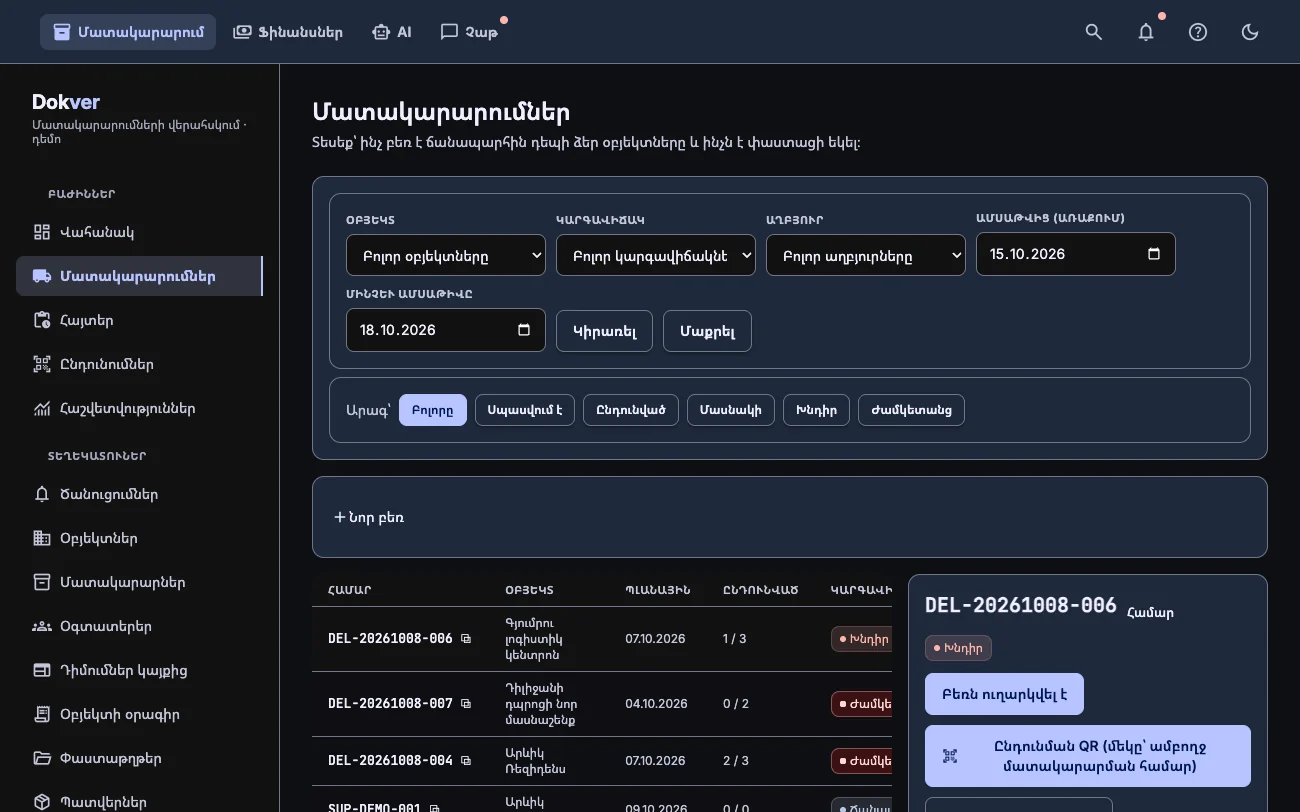Click the Բեռն ուղարկվել է button
Screen dimensions: 1300x812
1004,694
